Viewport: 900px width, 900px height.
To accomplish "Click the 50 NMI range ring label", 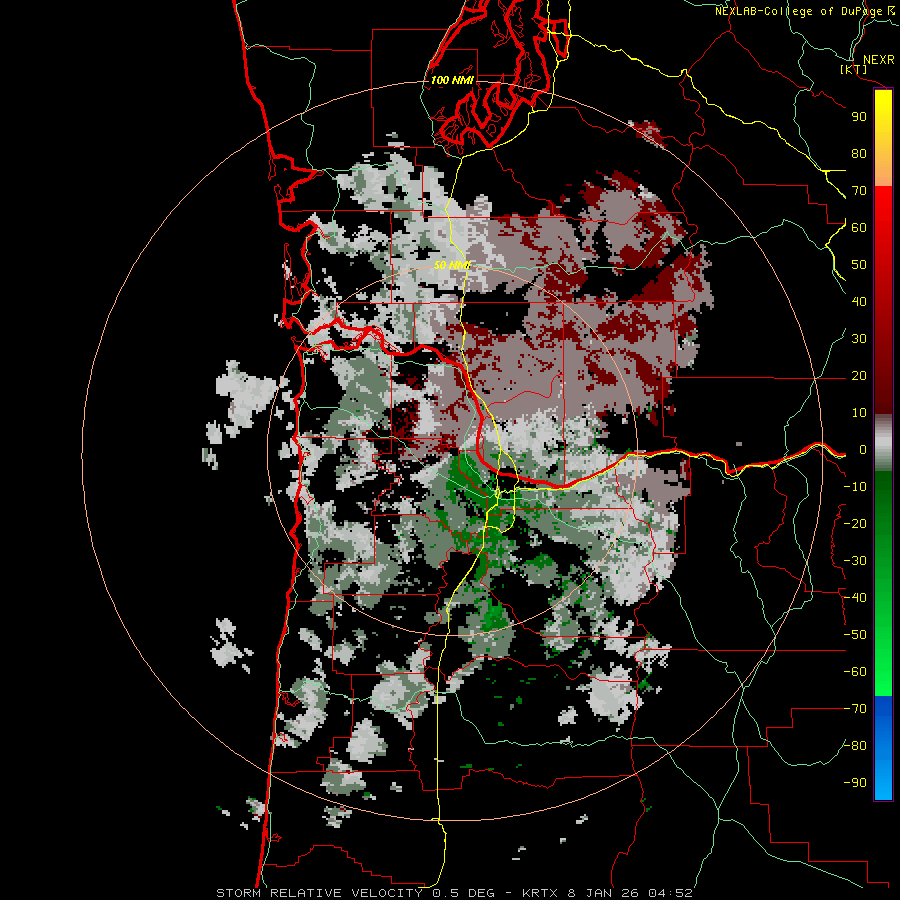I will point(452,265).
